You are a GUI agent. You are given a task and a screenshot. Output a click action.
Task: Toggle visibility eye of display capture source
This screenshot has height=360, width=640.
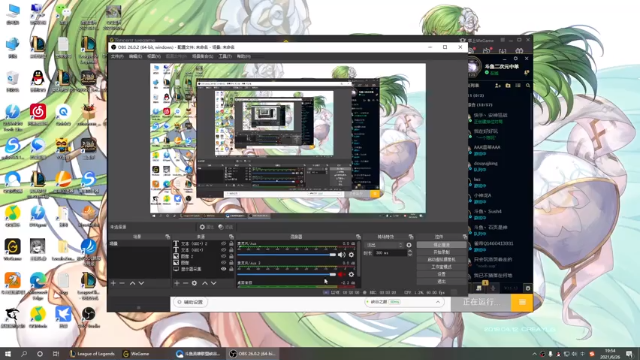point(223,269)
